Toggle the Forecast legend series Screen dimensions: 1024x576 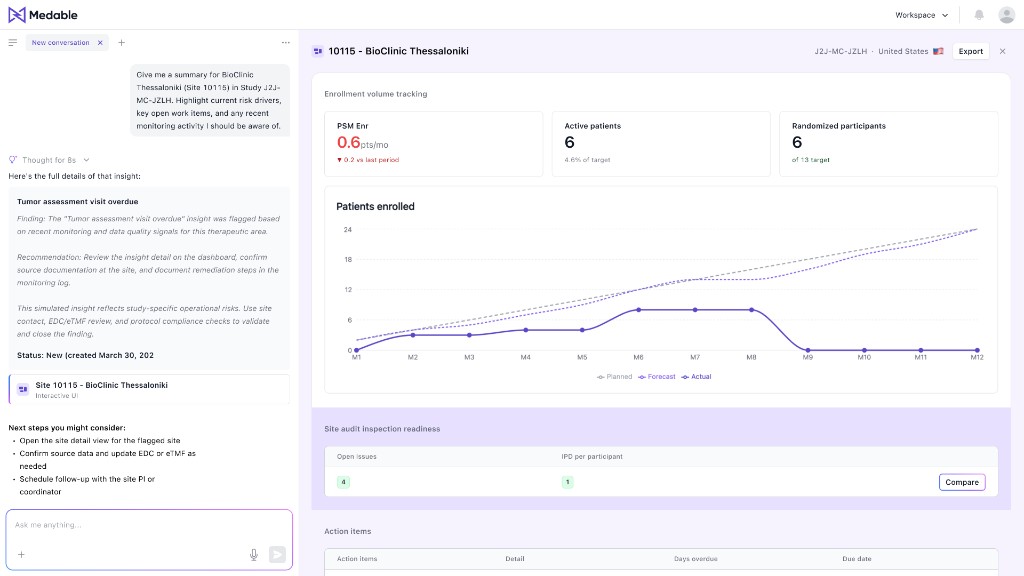[x=657, y=377]
